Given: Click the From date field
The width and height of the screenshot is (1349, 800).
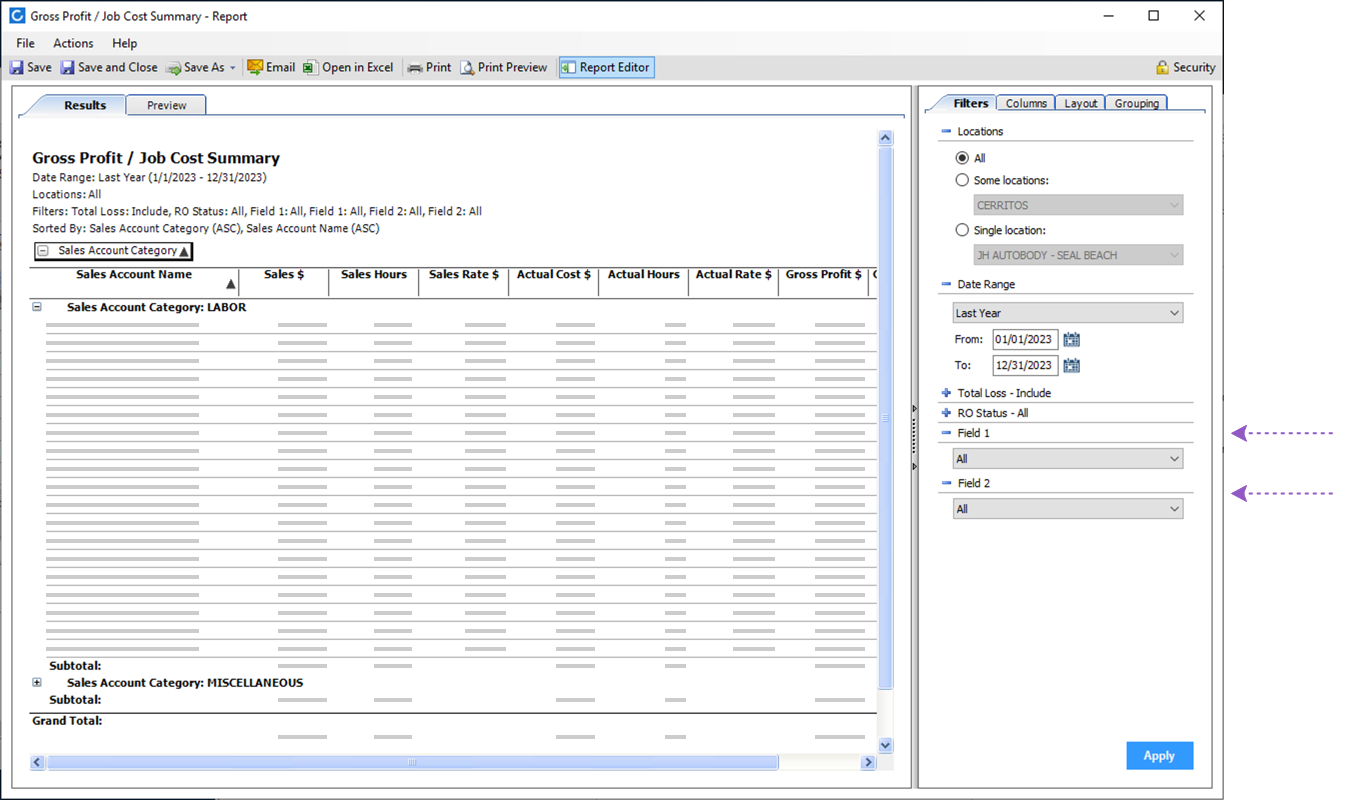Looking at the screenshot, I should pyautogui.click(x=1025, y=340).
